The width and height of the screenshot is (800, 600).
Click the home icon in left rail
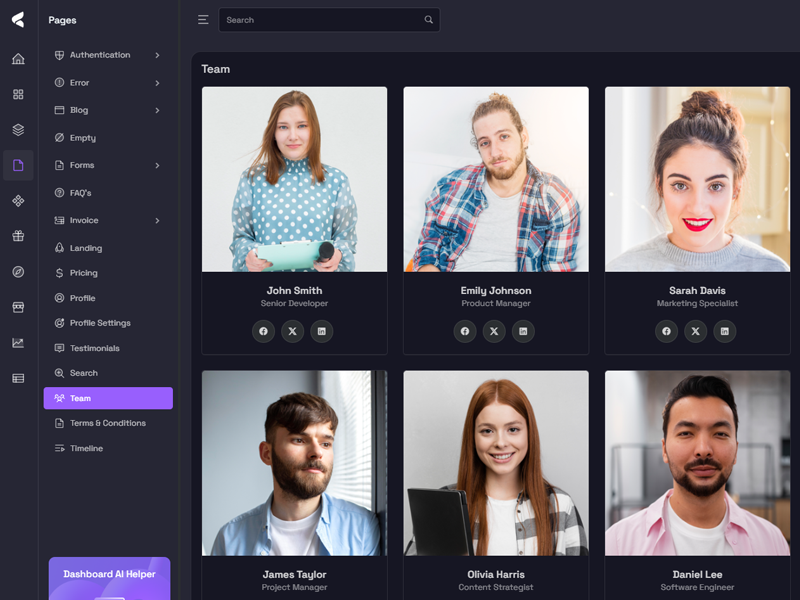pos(18,59)
